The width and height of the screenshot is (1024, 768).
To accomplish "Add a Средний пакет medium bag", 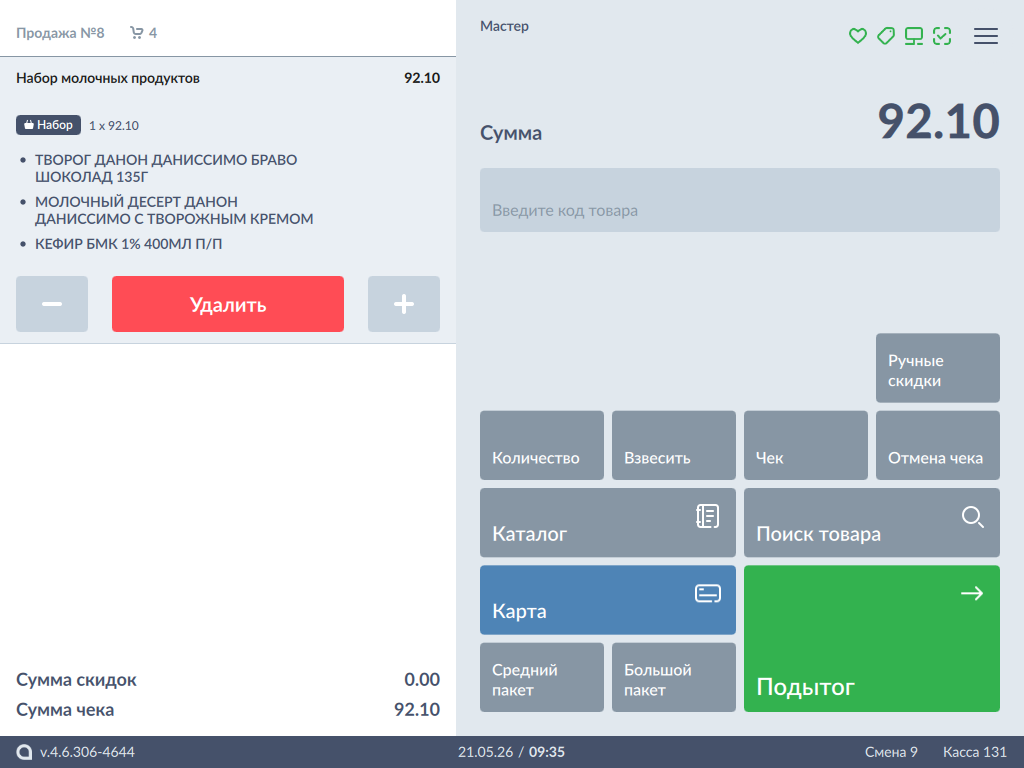I will click(x=541, y=677).
